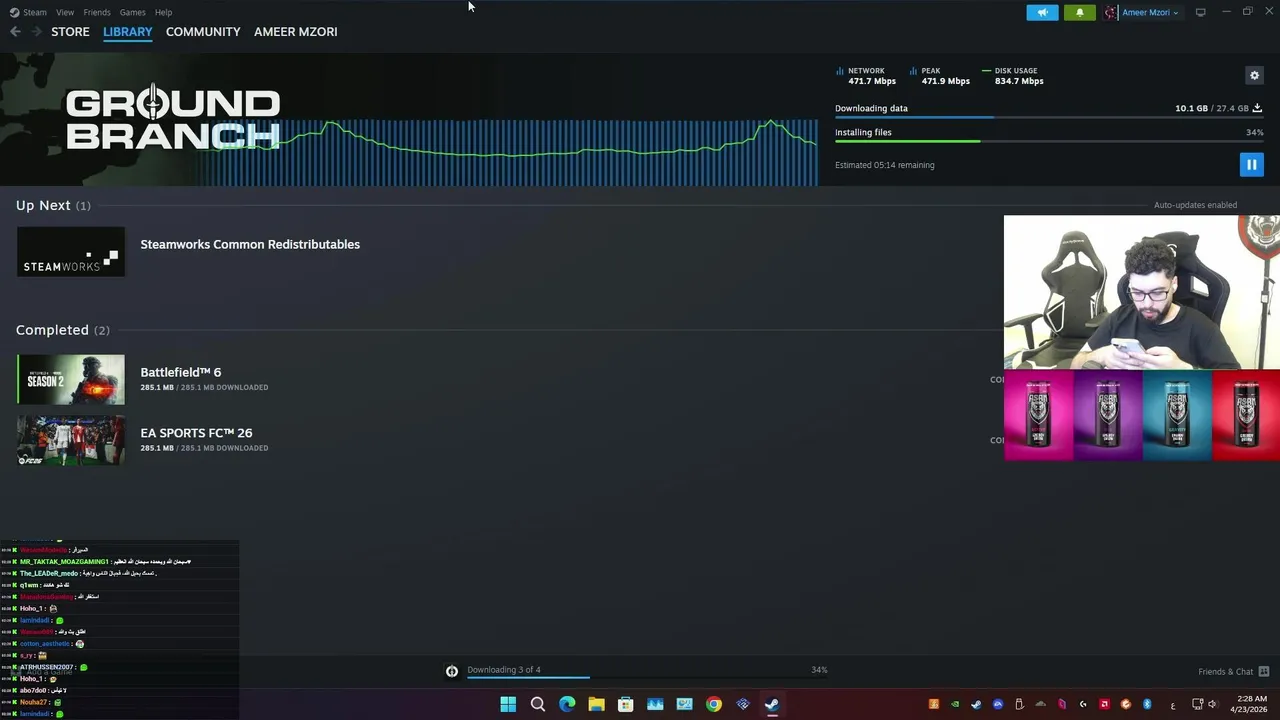
Task: Launch Google Chrome from taskbar
Action: [x=713, y=704]
